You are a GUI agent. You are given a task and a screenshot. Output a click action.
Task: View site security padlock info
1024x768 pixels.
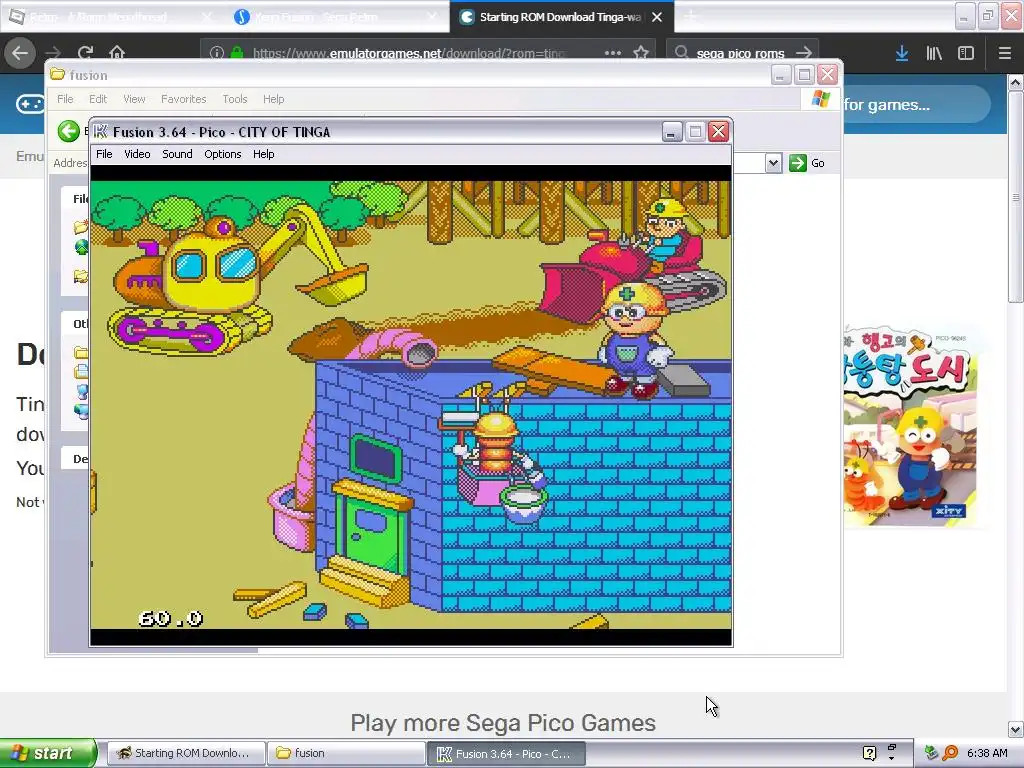237,53
